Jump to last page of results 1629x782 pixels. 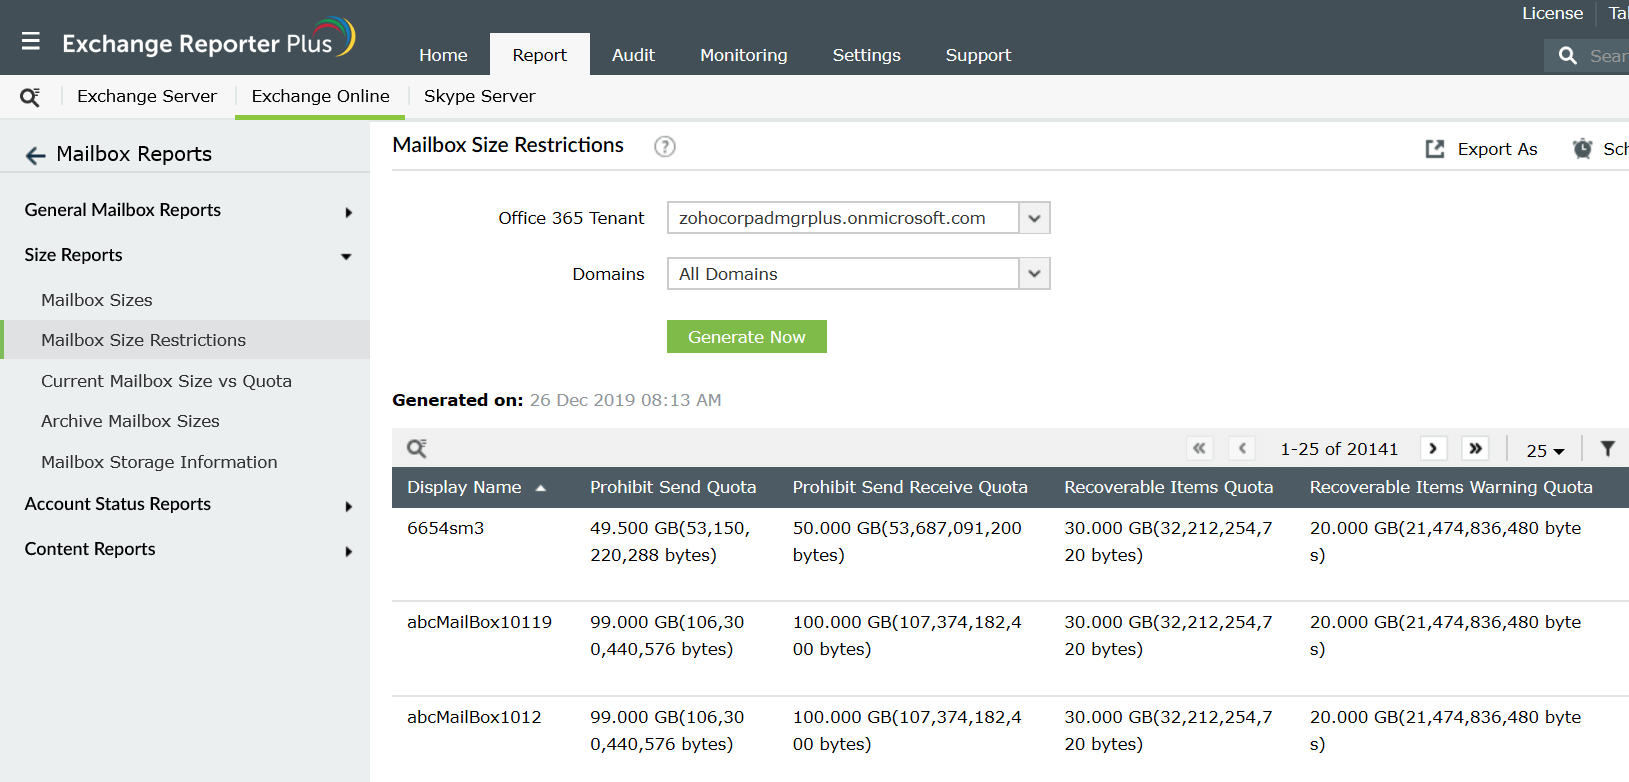click(1475, 448)
